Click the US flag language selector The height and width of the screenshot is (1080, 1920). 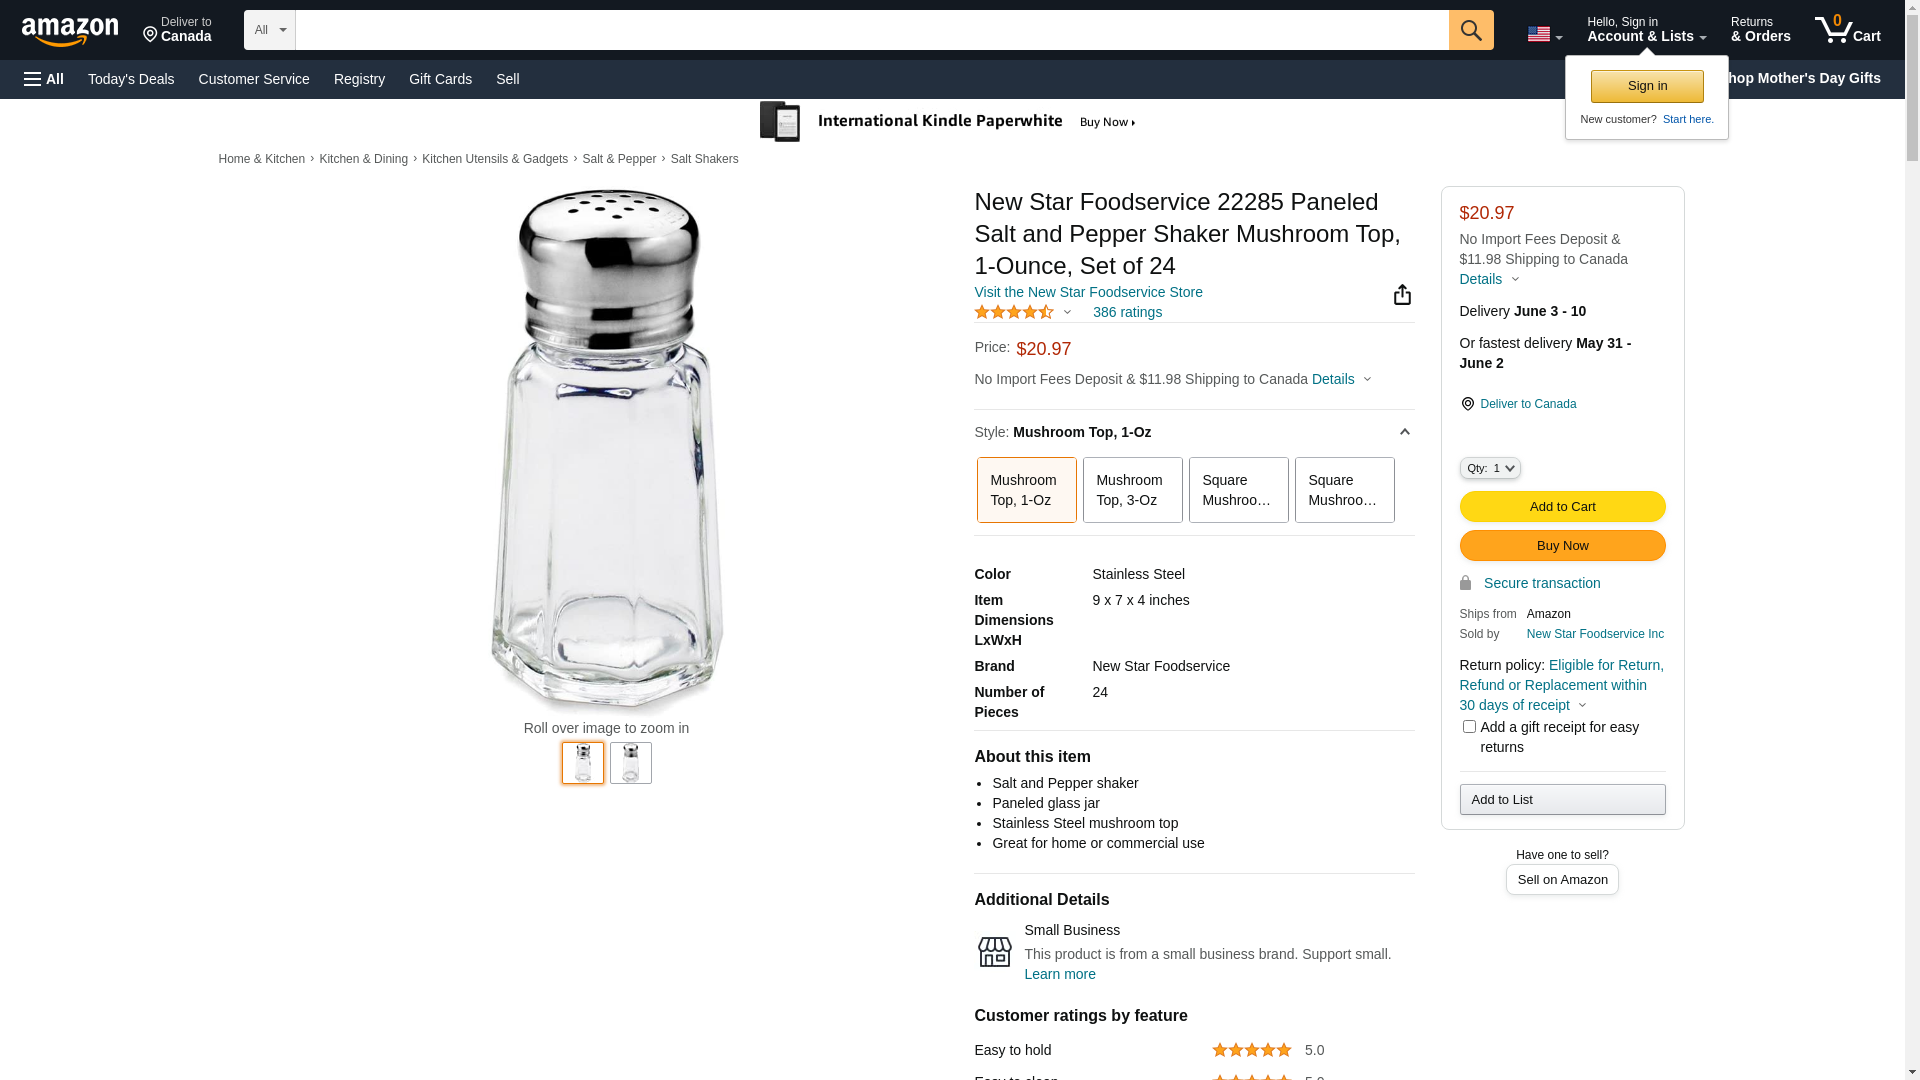(1543, 35)
